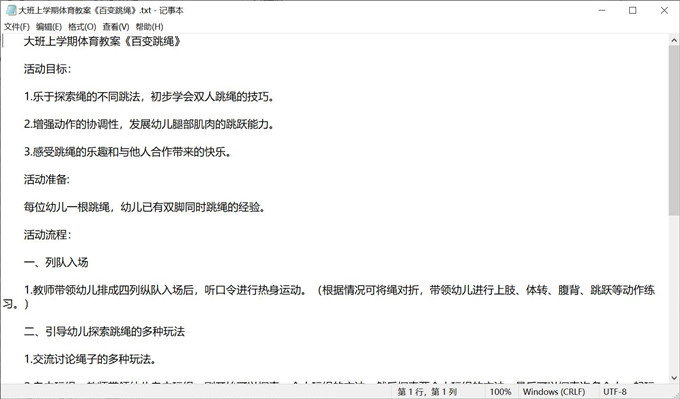Place cursor in the title line 大班上学期体育教案
This screenshot has width=680, height=399.
coord(102,42)
